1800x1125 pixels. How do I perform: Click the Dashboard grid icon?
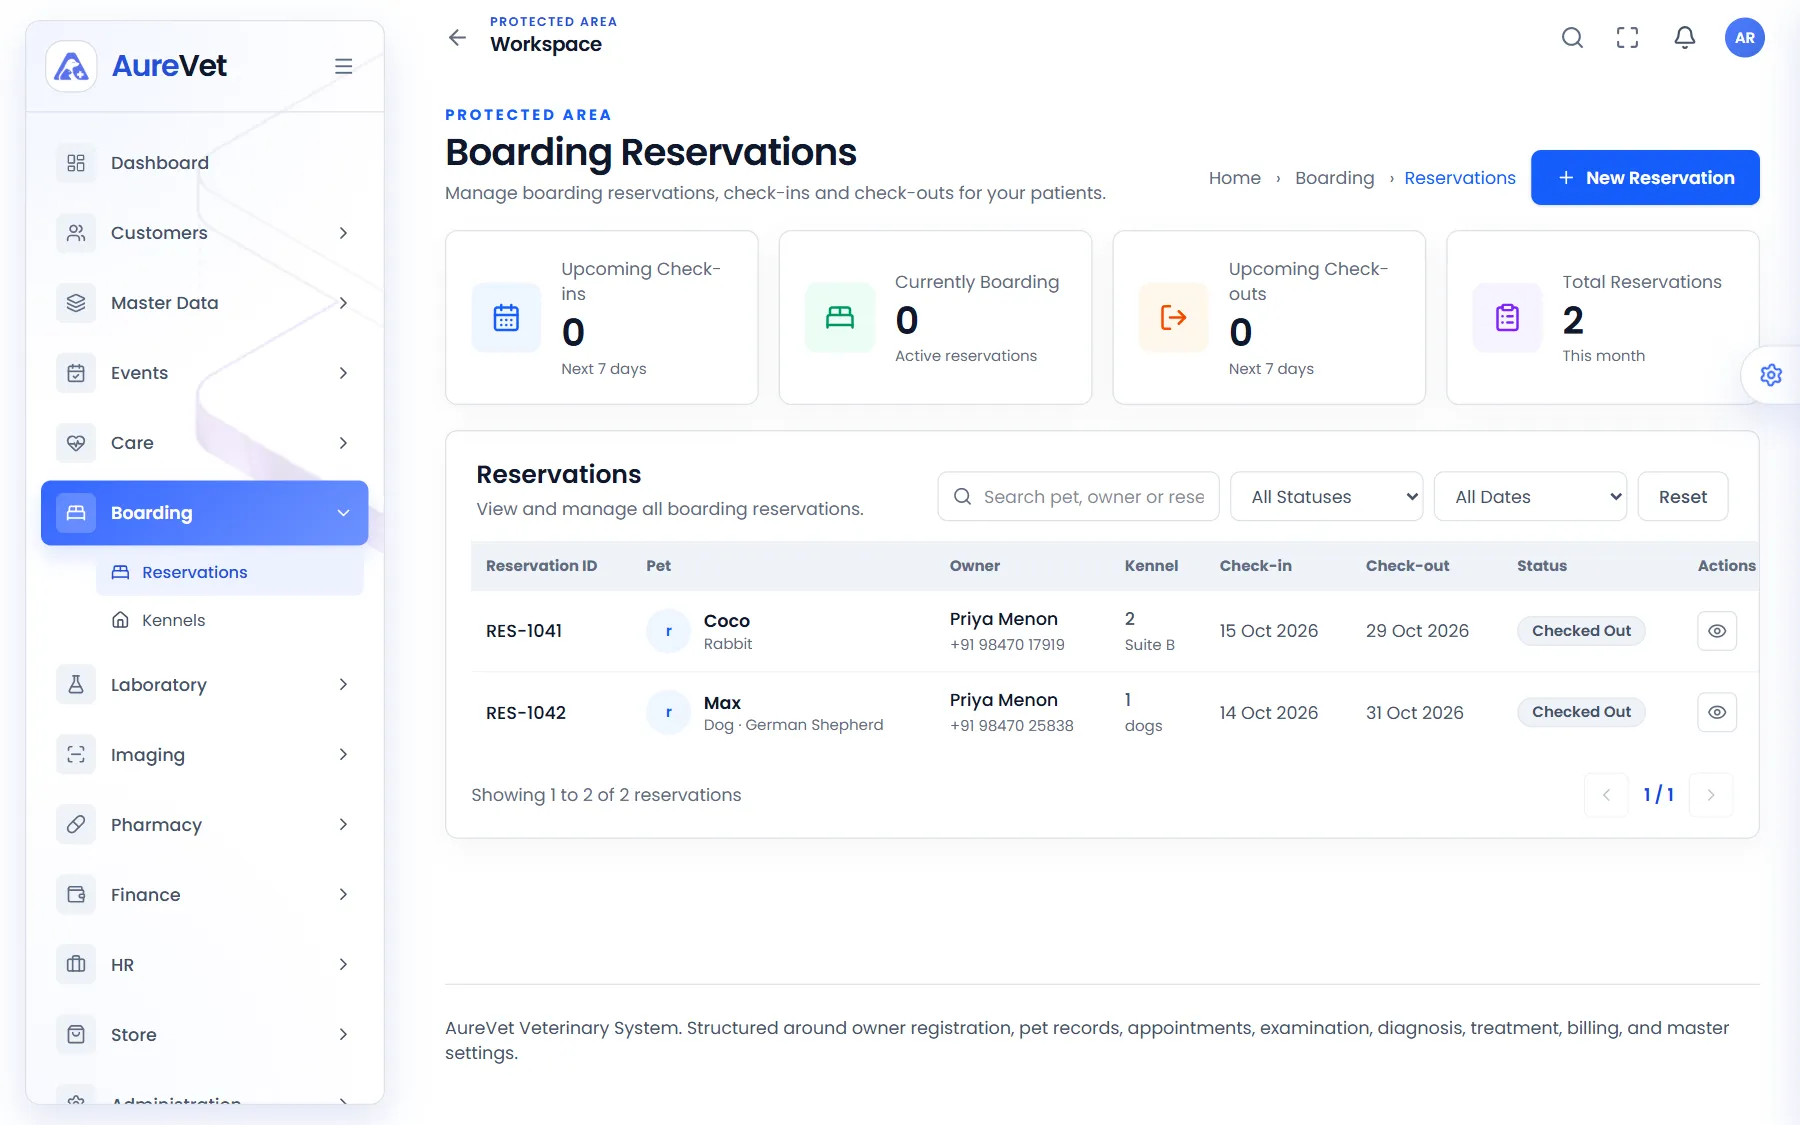(x=76, y=163)
